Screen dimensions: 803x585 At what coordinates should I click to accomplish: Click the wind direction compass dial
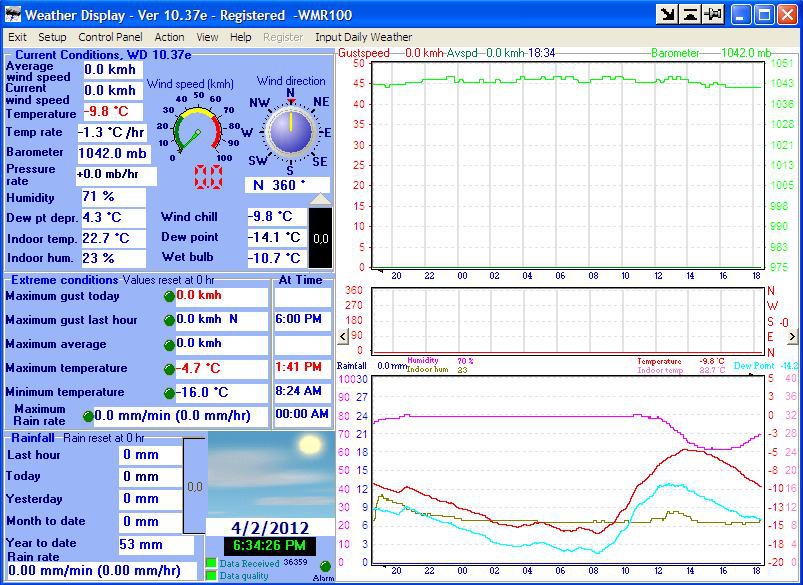coord(291,132)
